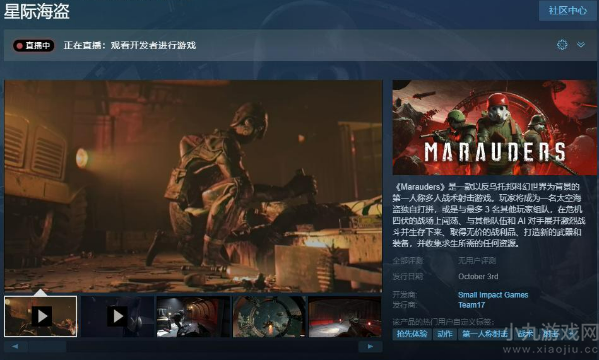This screenshot has height=360, width=599.
Task: Click the red 直播中 live badge
Action: 34,45
